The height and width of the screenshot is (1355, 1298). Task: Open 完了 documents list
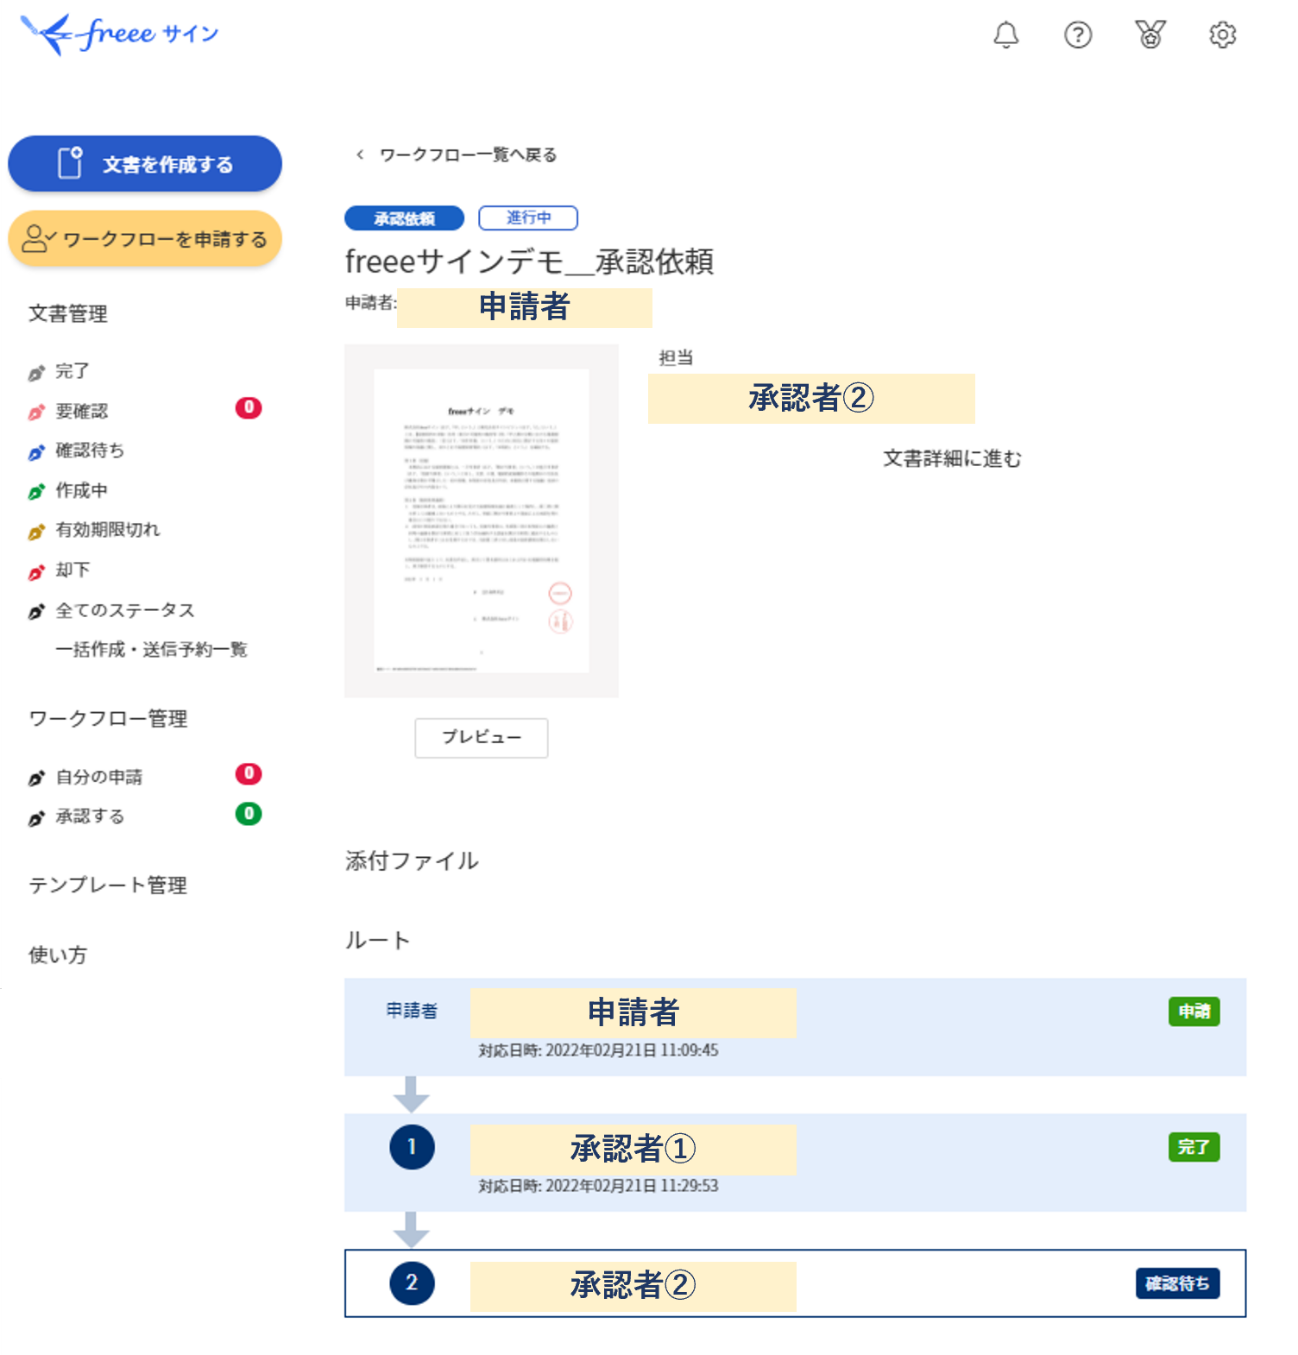pyautogui.click(x=72, y=371)
